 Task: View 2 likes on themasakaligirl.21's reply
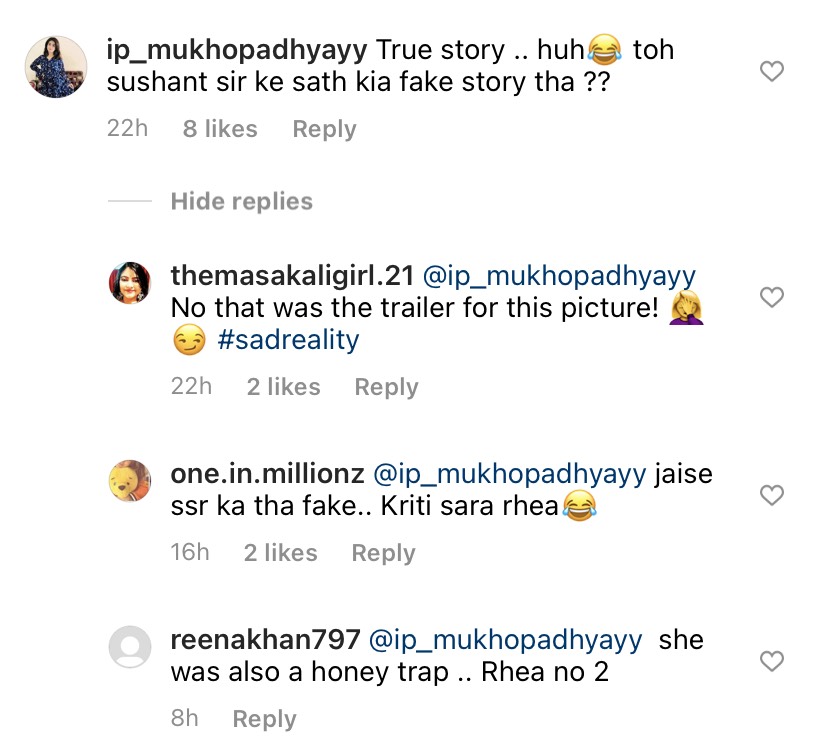[283, 388]
